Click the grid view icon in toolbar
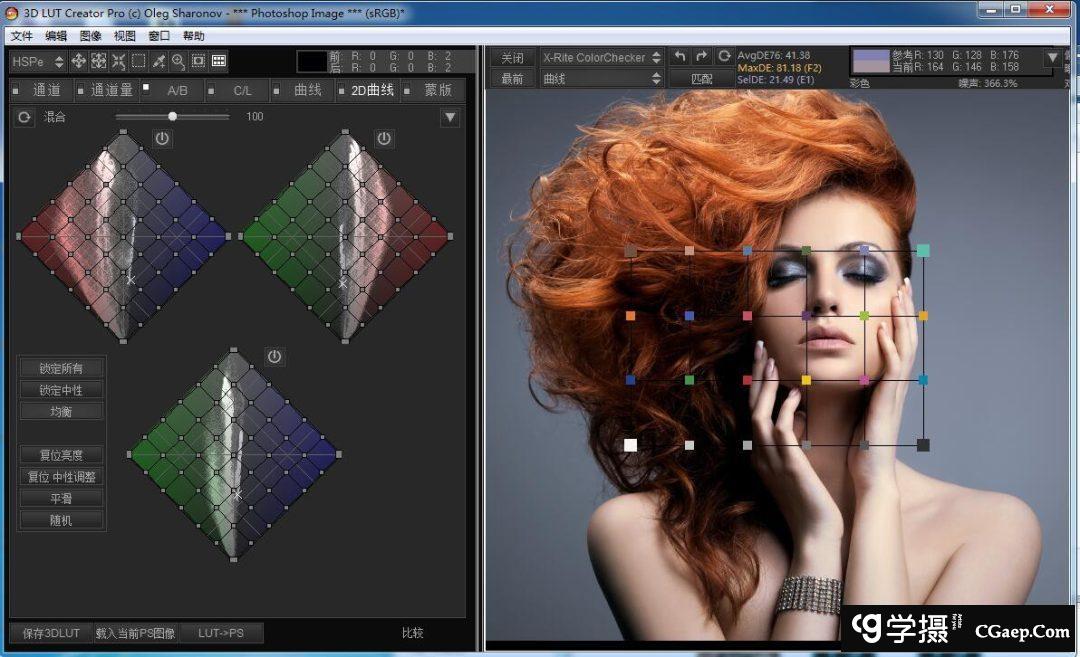Screen dimensions: 1080x657 coord(218,61)
